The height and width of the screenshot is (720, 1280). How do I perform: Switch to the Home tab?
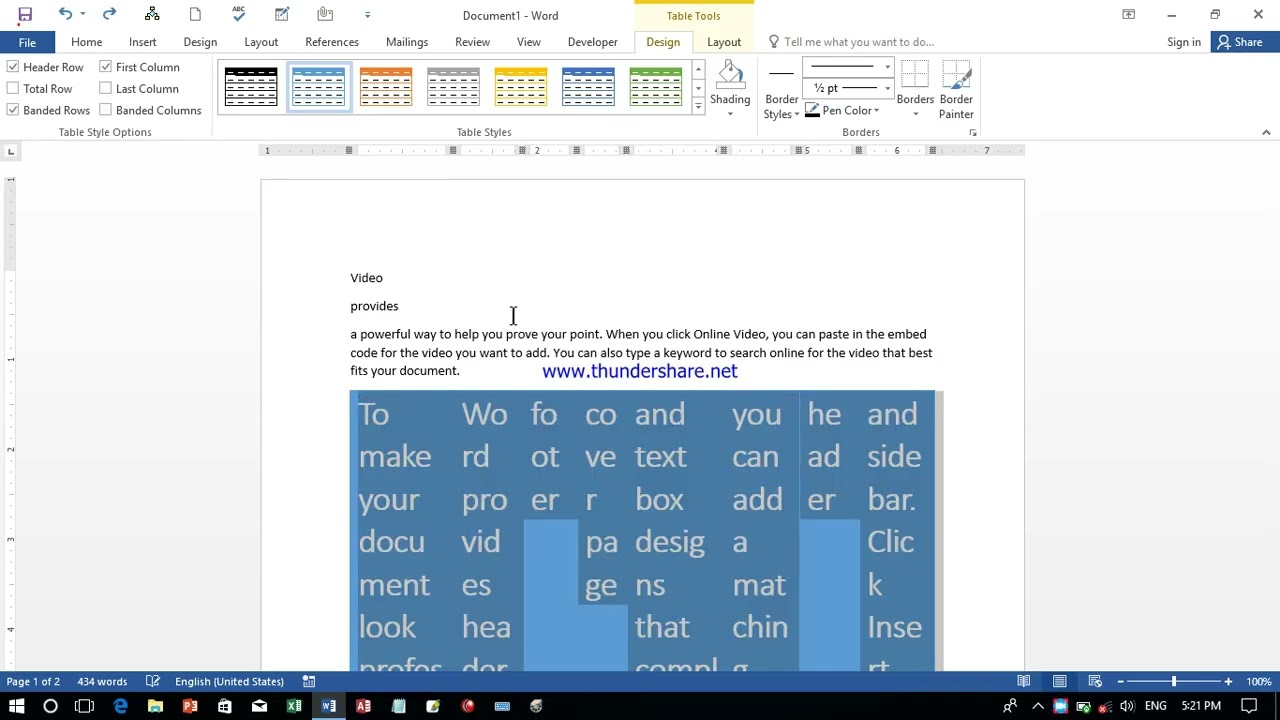[x=86, y=42]
